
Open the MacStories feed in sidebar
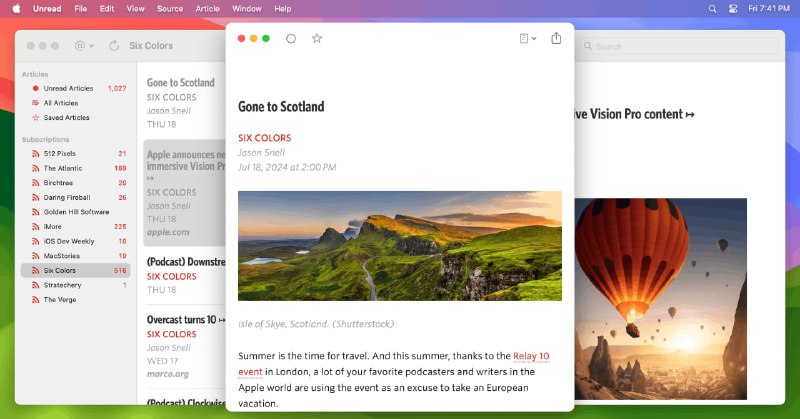[x=63, y=256]
